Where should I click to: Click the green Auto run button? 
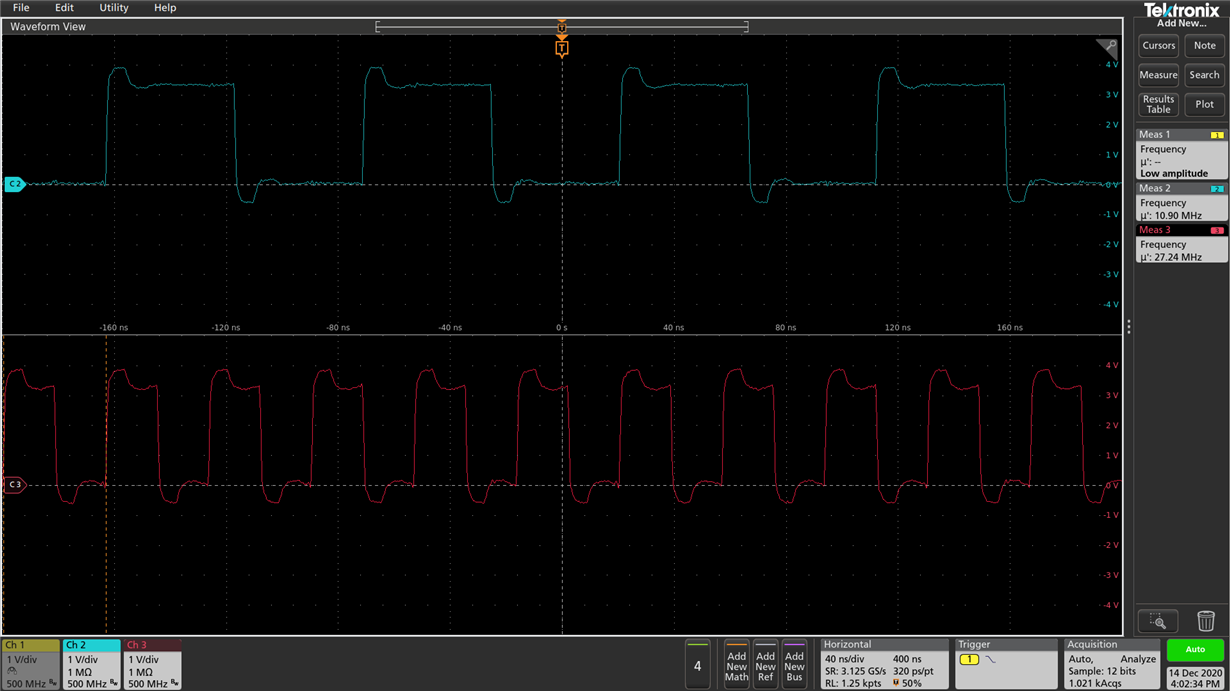pos(1195,650)
